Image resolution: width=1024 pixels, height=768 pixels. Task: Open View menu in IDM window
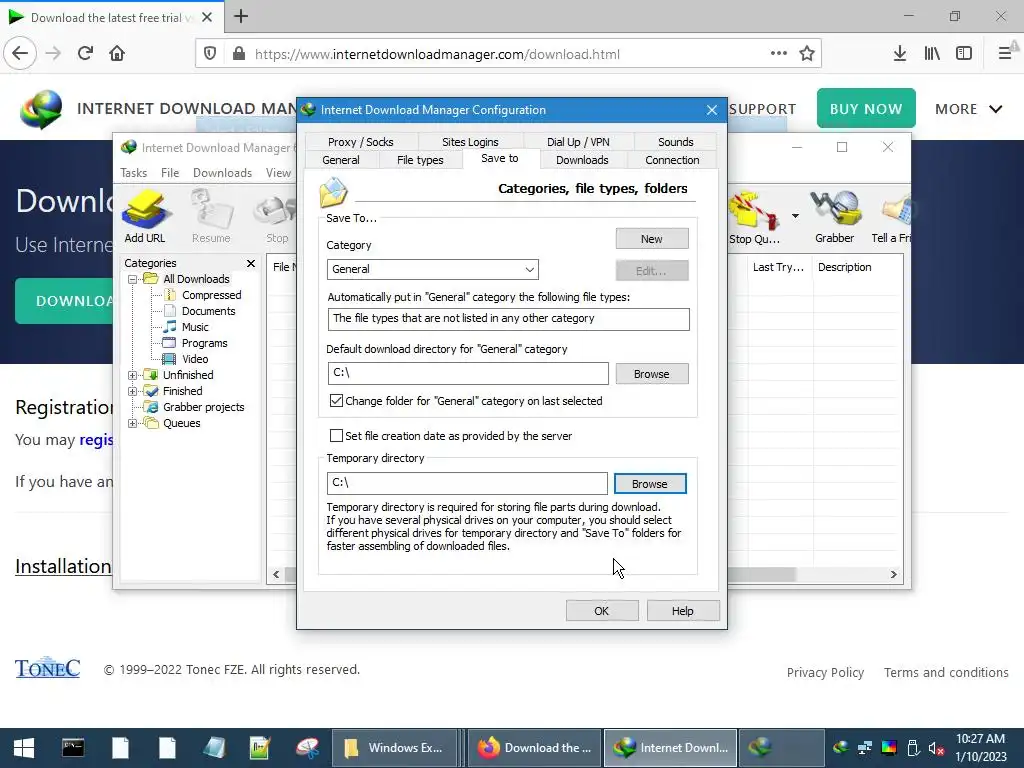click(278, 172)
